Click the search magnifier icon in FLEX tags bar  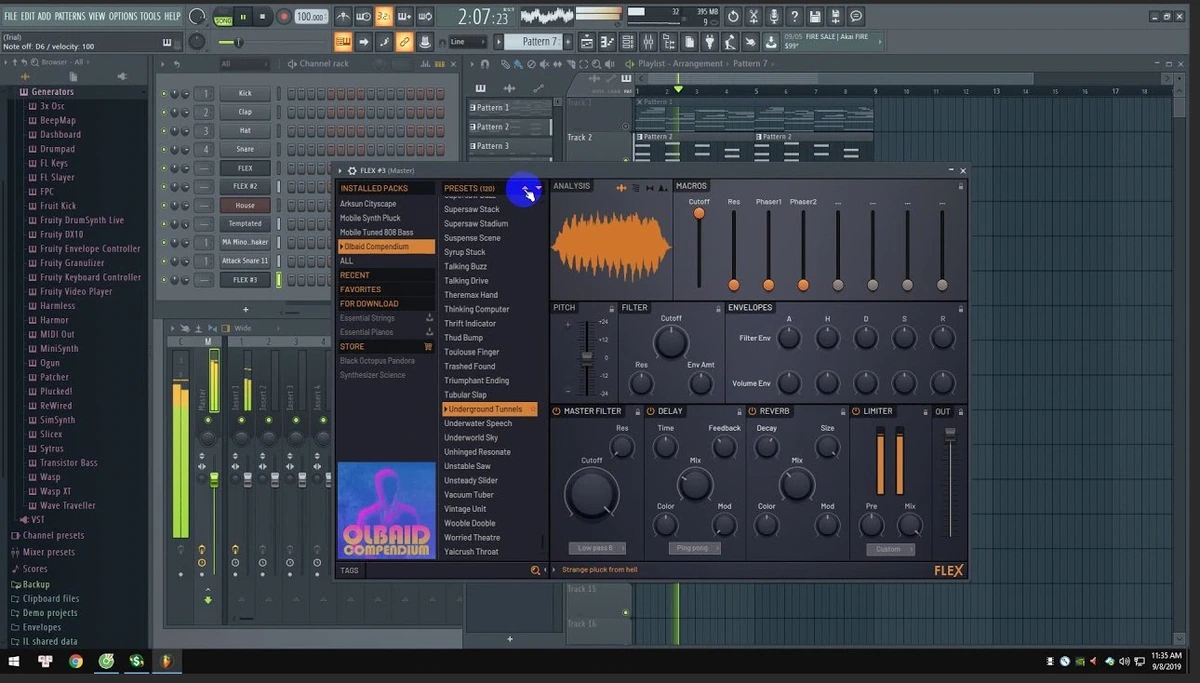pos(535,570)
